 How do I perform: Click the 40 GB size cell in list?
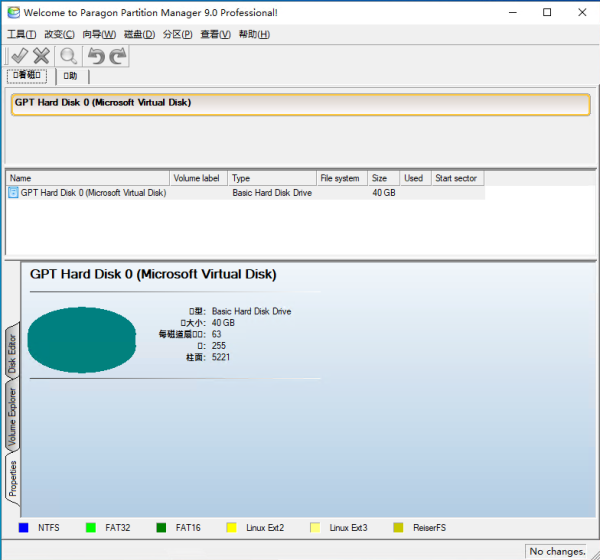pyautogui.click(x=384, y=193)
